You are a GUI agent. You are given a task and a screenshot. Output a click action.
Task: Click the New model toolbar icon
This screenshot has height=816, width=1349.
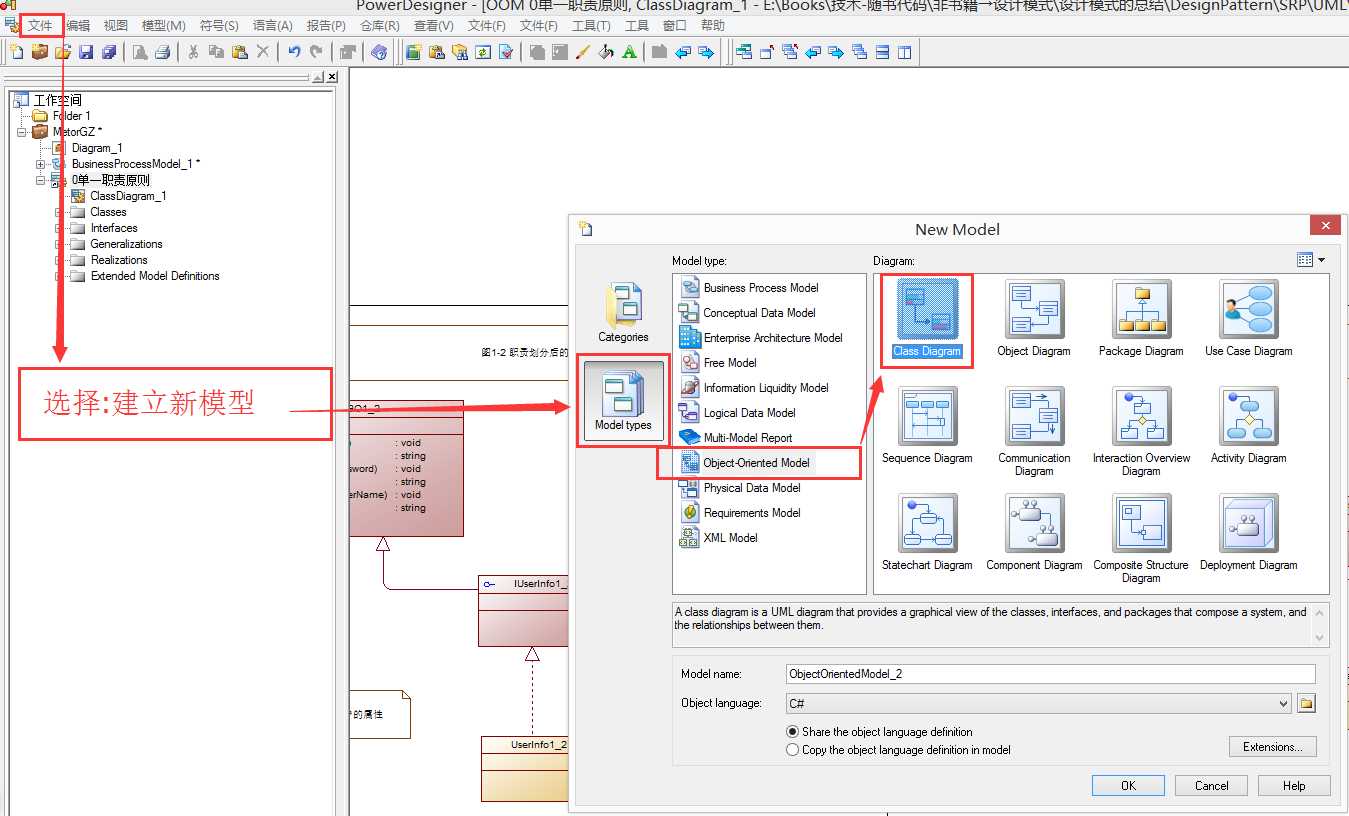click(16, 52)
